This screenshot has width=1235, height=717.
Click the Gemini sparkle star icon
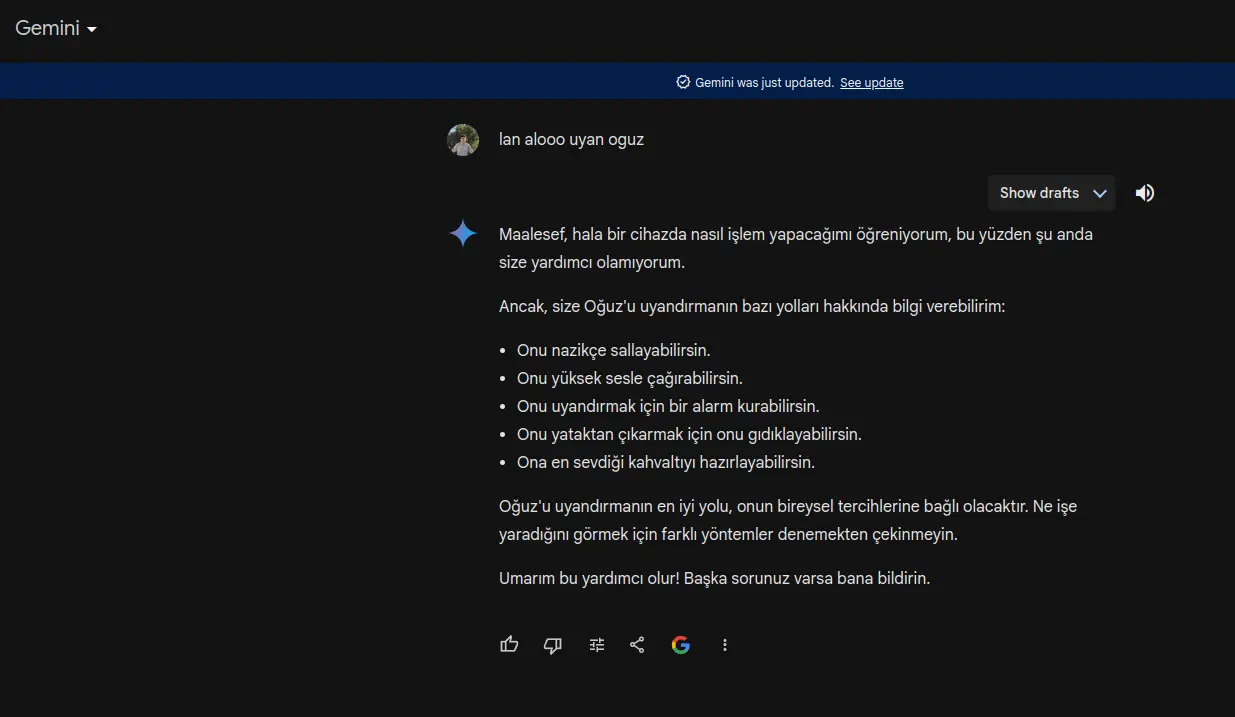463,233
